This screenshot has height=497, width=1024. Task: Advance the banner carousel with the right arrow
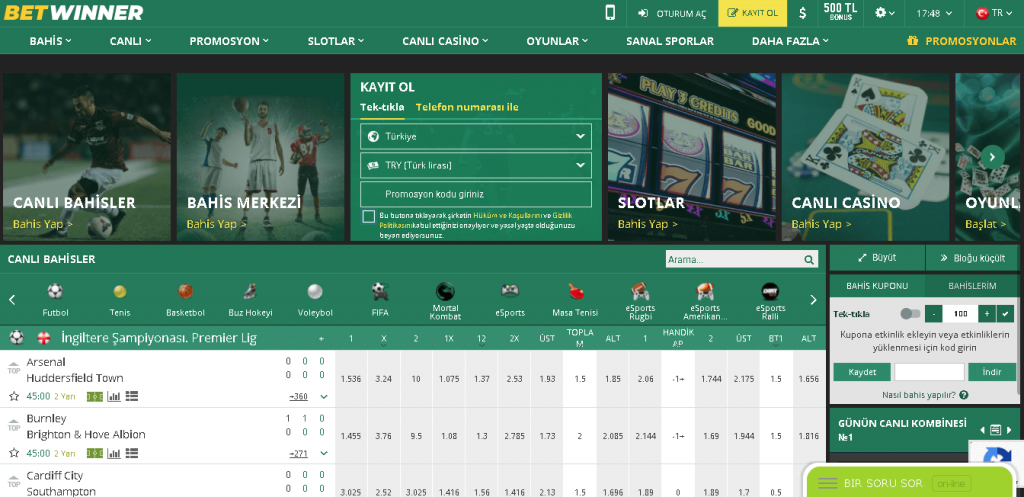pos(993,157)
